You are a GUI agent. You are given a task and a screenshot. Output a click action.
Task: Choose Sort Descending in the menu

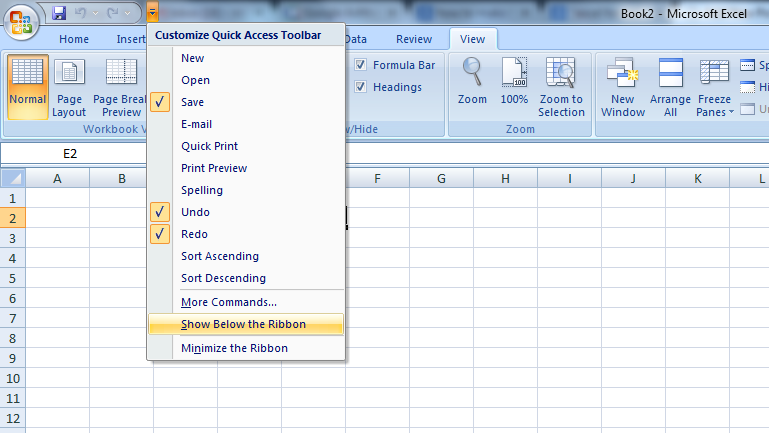[x=246, y=278]
